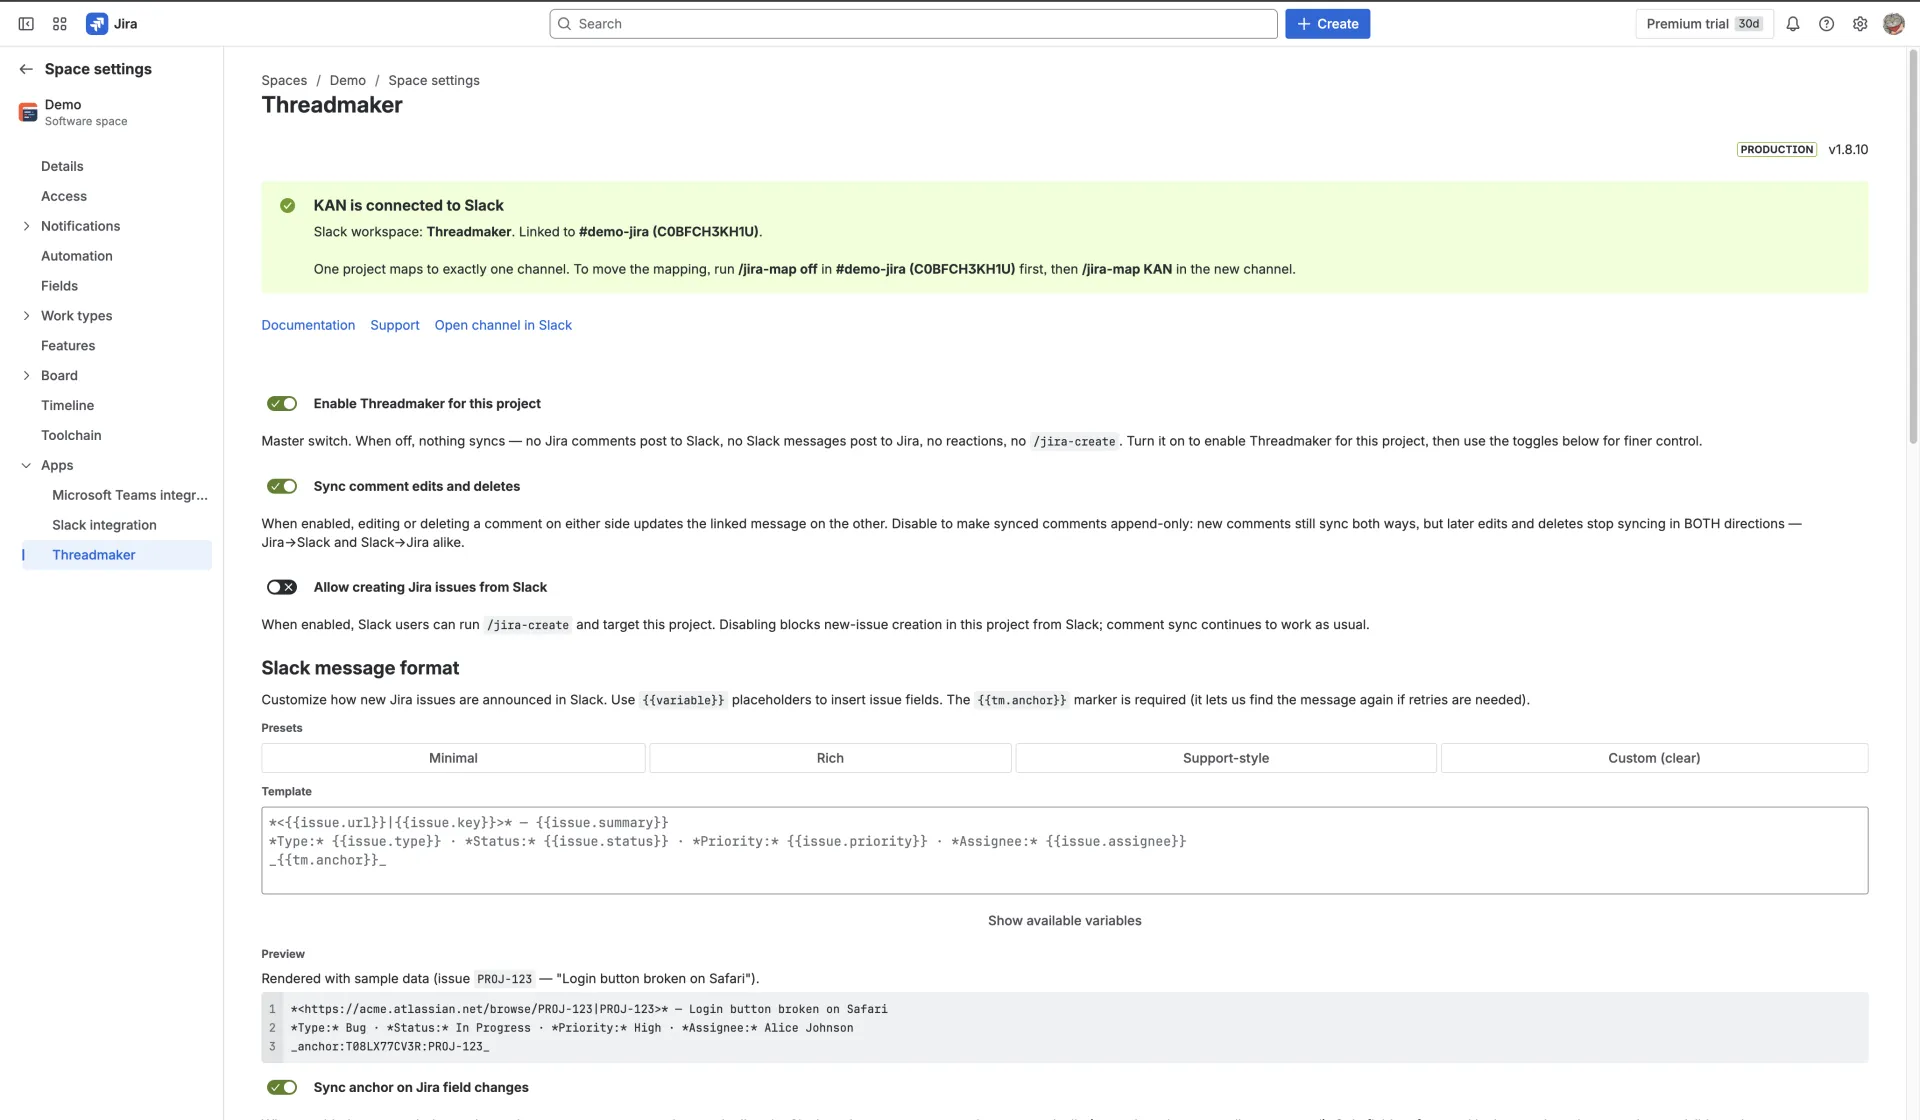Click inside the Template text area
Viewport: 1920px width, 1120px height.
(x=1064, y=851)
